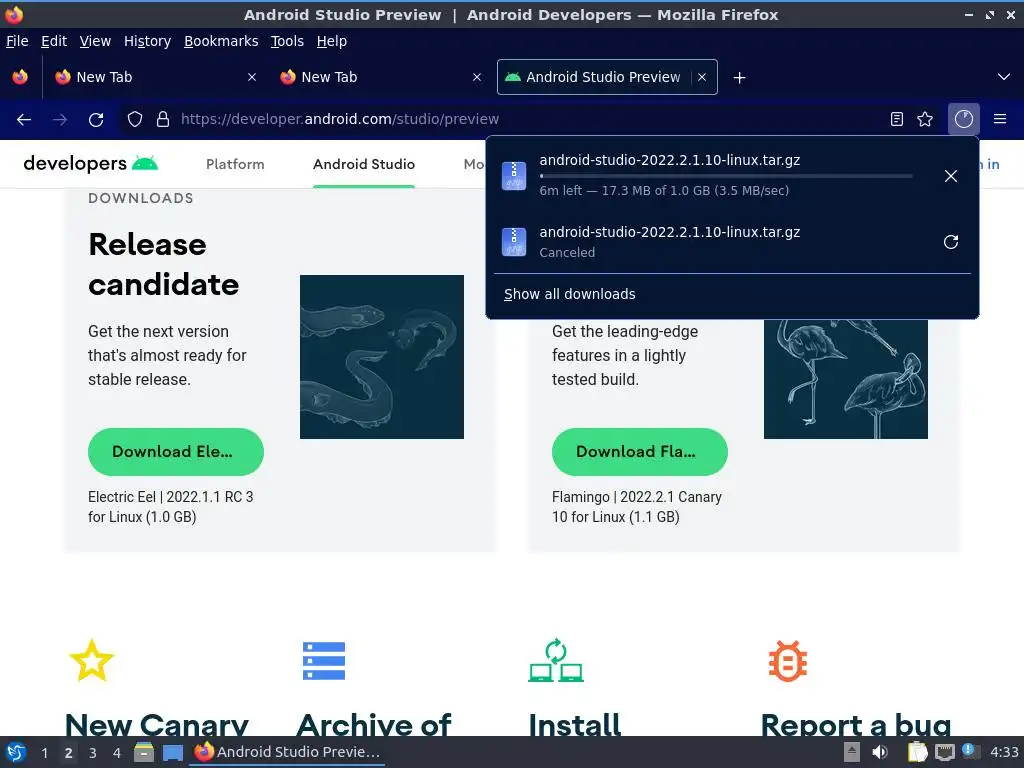Click Download Electric Eel button
The width and height of the screenshot is (1024, 768).
[176, 452]
